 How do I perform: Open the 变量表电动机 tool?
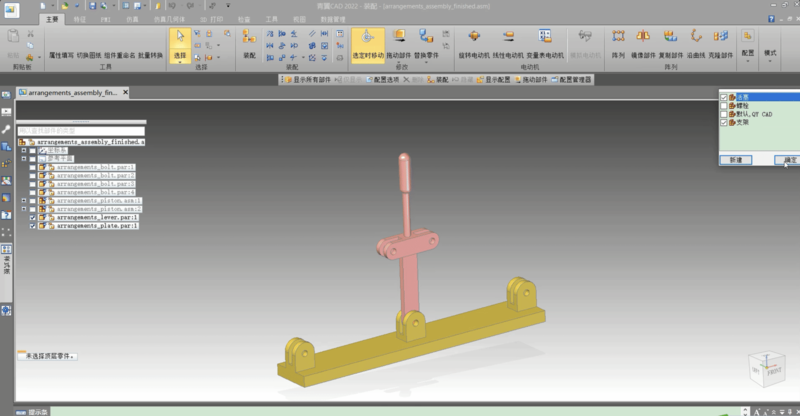545,42
